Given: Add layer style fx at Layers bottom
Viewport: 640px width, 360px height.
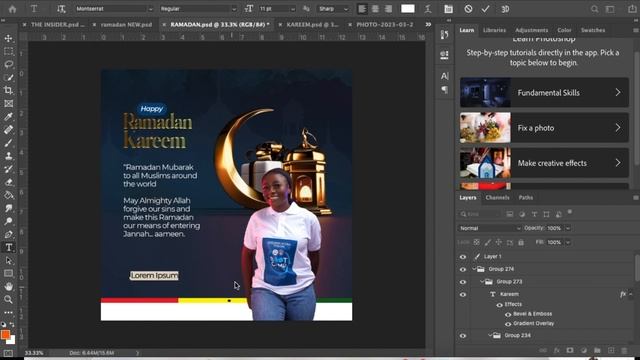Looking at the screenshot, I should coord(557,351).
